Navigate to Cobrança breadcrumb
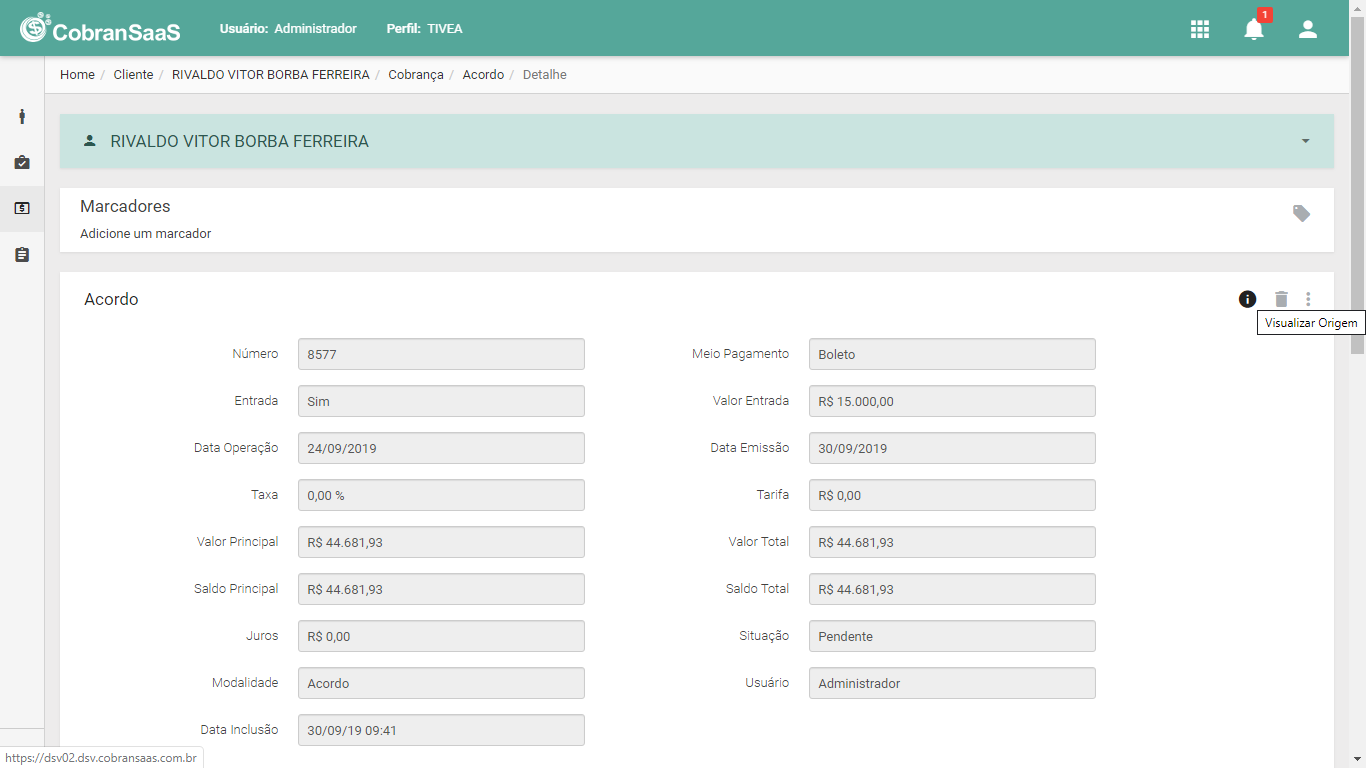Screen dimensions: 1366x768 pos(416,75)
